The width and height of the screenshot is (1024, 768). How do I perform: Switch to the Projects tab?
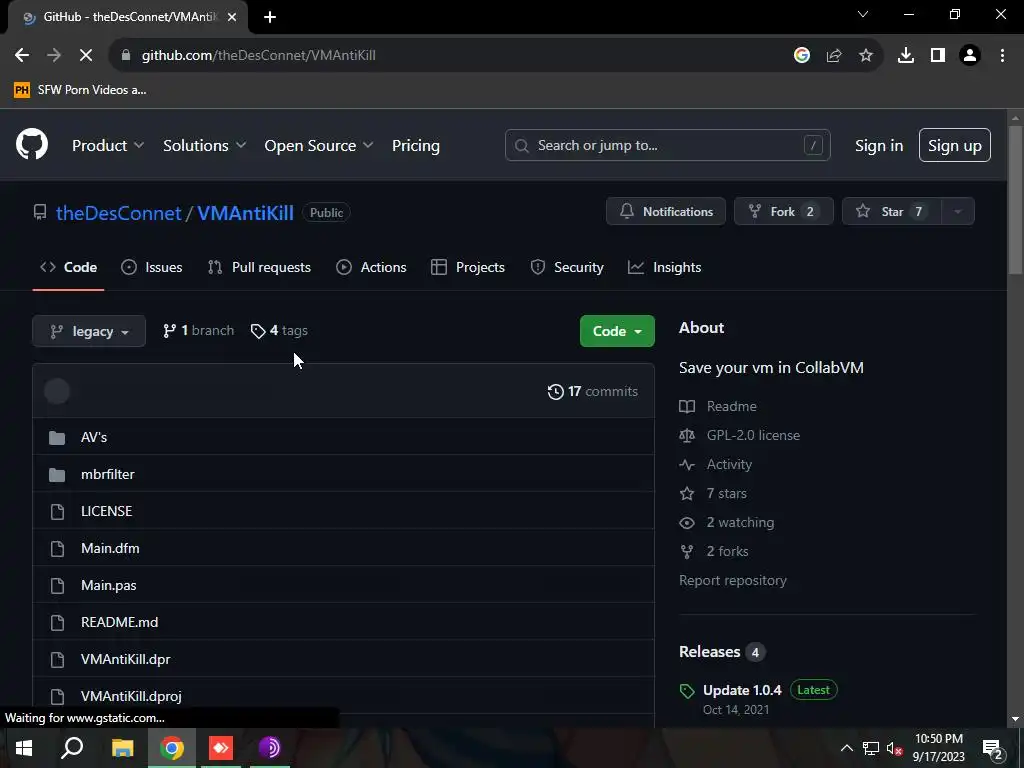tap(468, 267)
